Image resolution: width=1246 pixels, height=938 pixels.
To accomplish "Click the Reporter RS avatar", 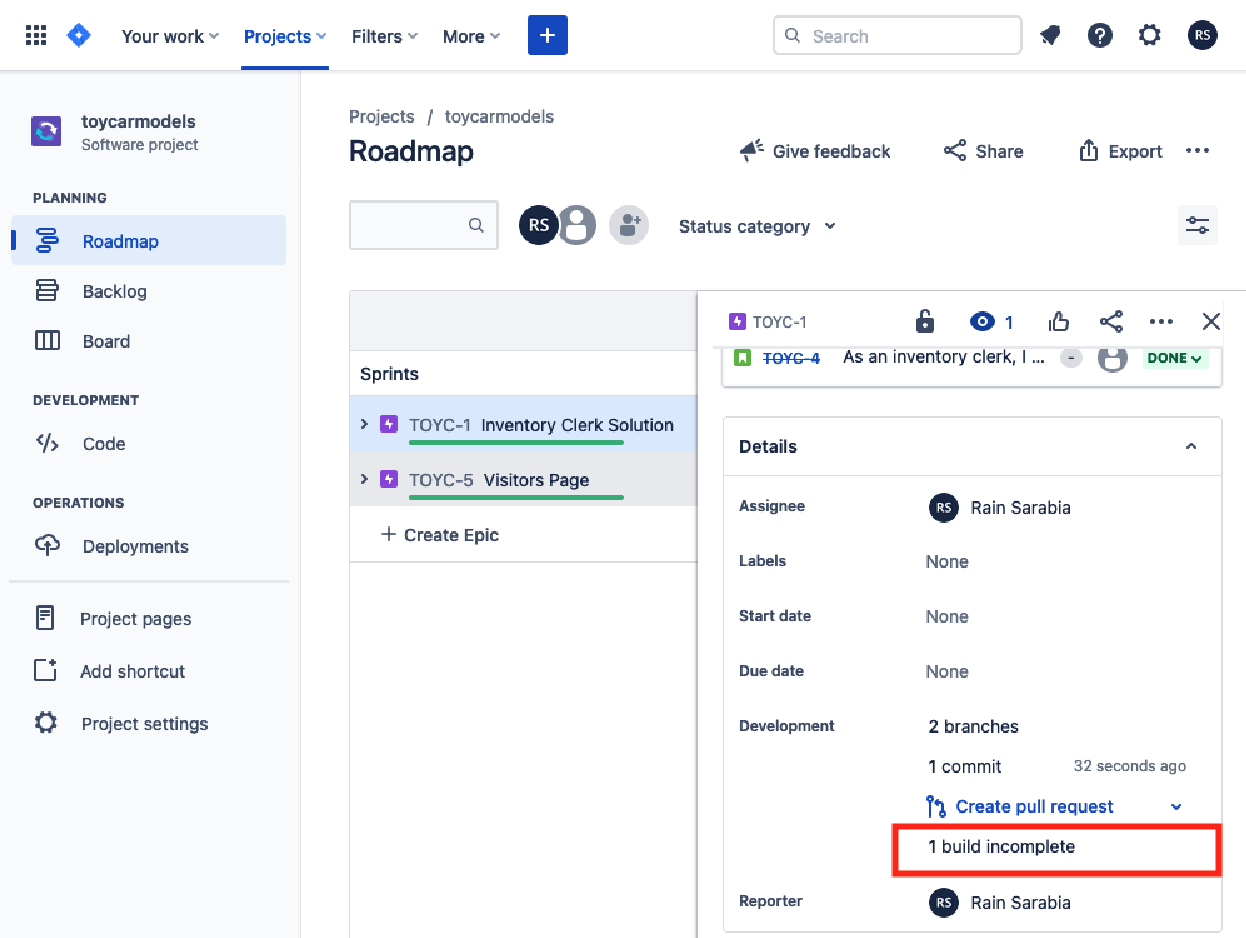I will pos(943,902).
